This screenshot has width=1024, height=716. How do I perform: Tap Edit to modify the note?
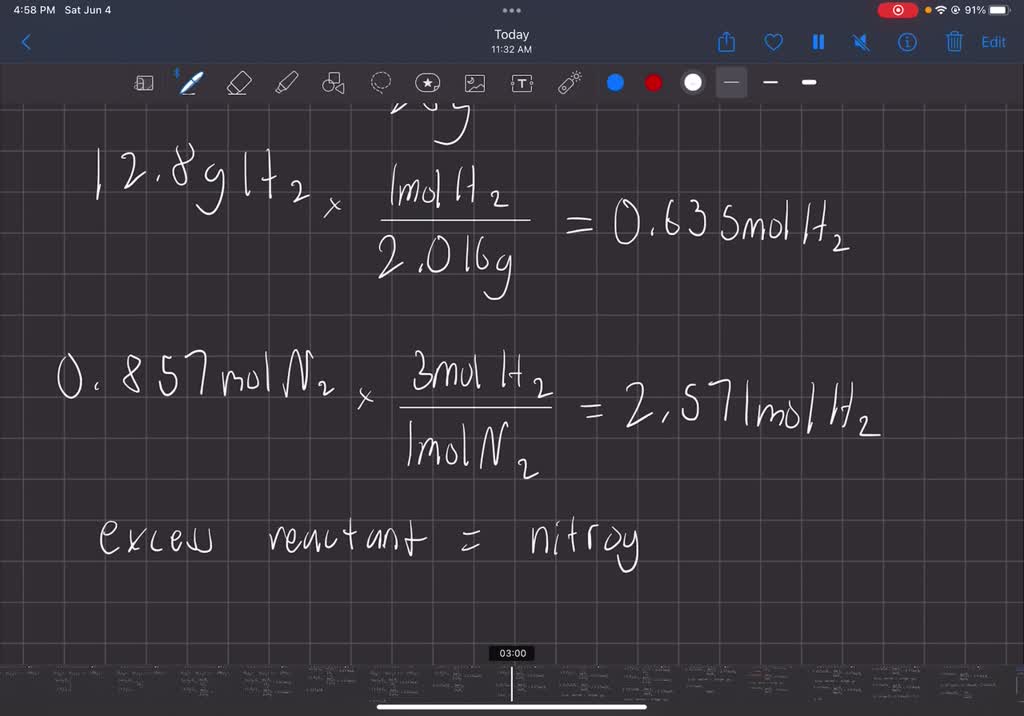point(993,42)
